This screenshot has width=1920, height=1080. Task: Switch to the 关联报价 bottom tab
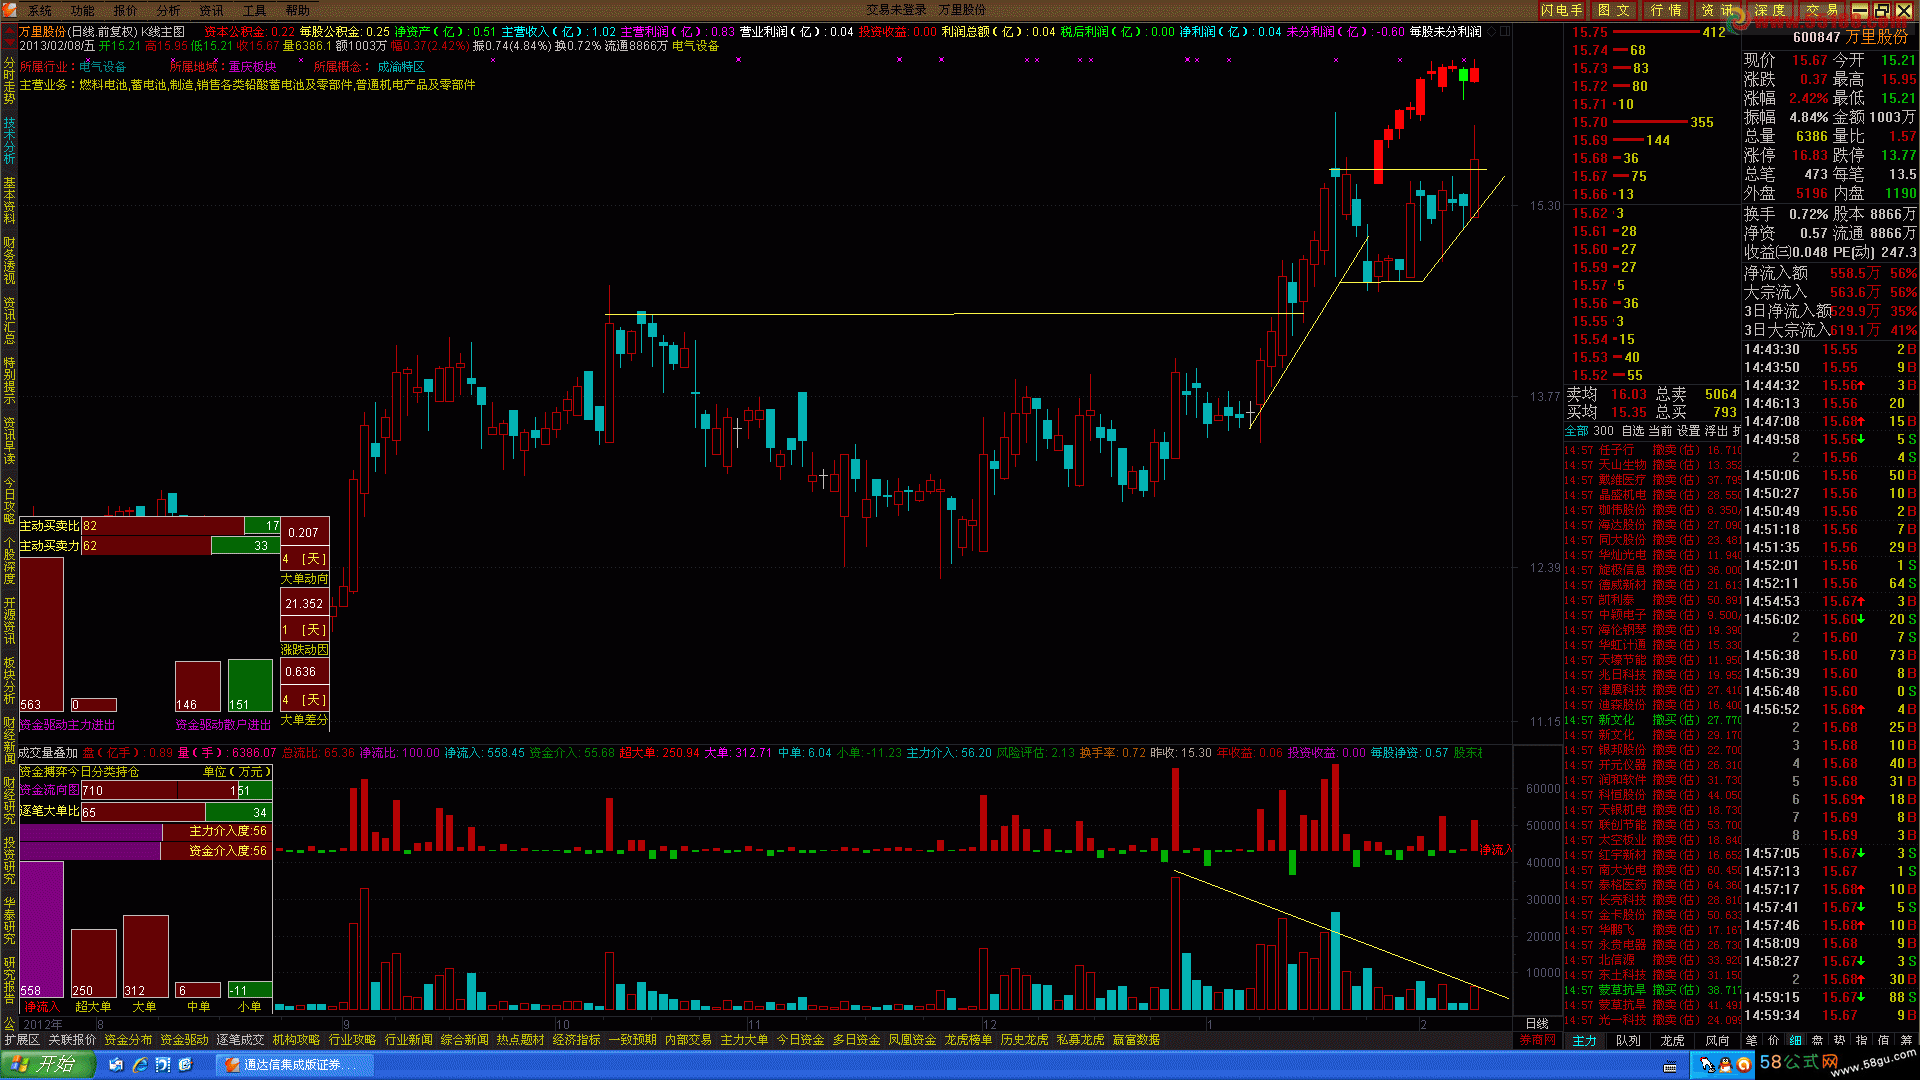72,1040
